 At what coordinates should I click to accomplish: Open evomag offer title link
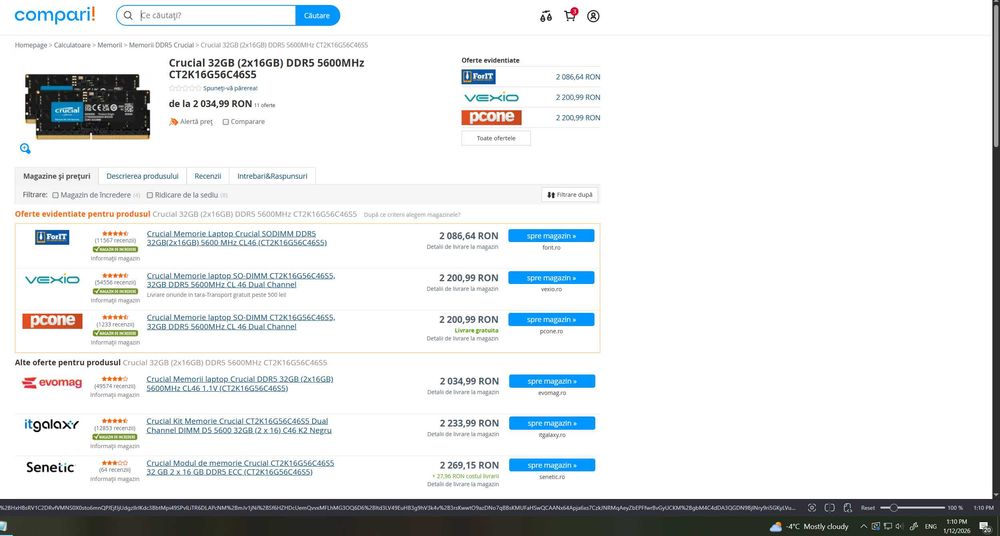240,383
